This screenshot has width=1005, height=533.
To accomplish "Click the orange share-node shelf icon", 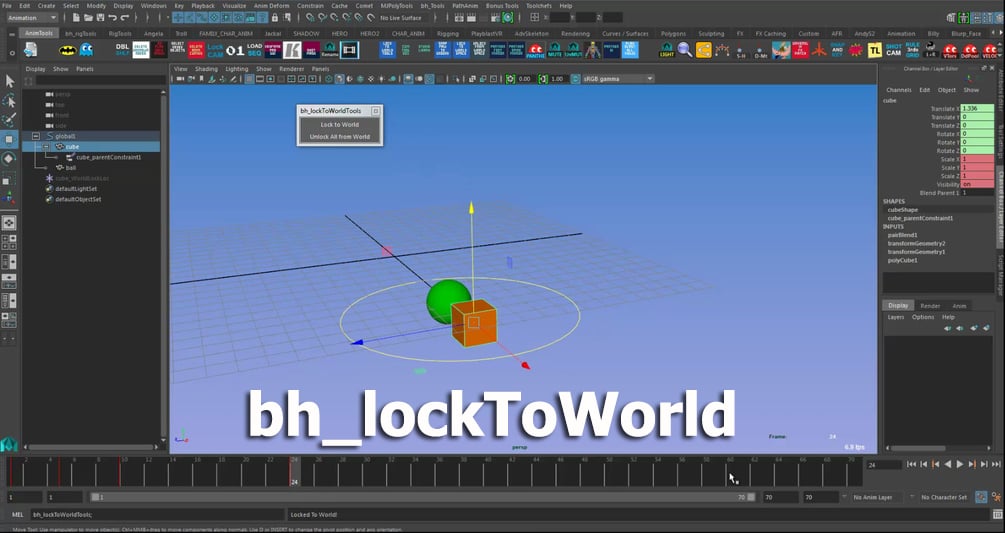I will click(x=704, y=50).
